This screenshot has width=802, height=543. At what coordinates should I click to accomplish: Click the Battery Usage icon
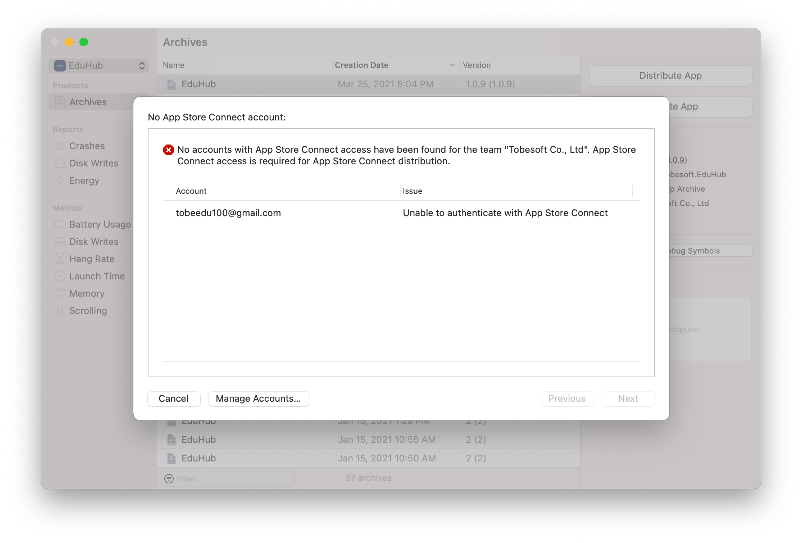[60, 225]
